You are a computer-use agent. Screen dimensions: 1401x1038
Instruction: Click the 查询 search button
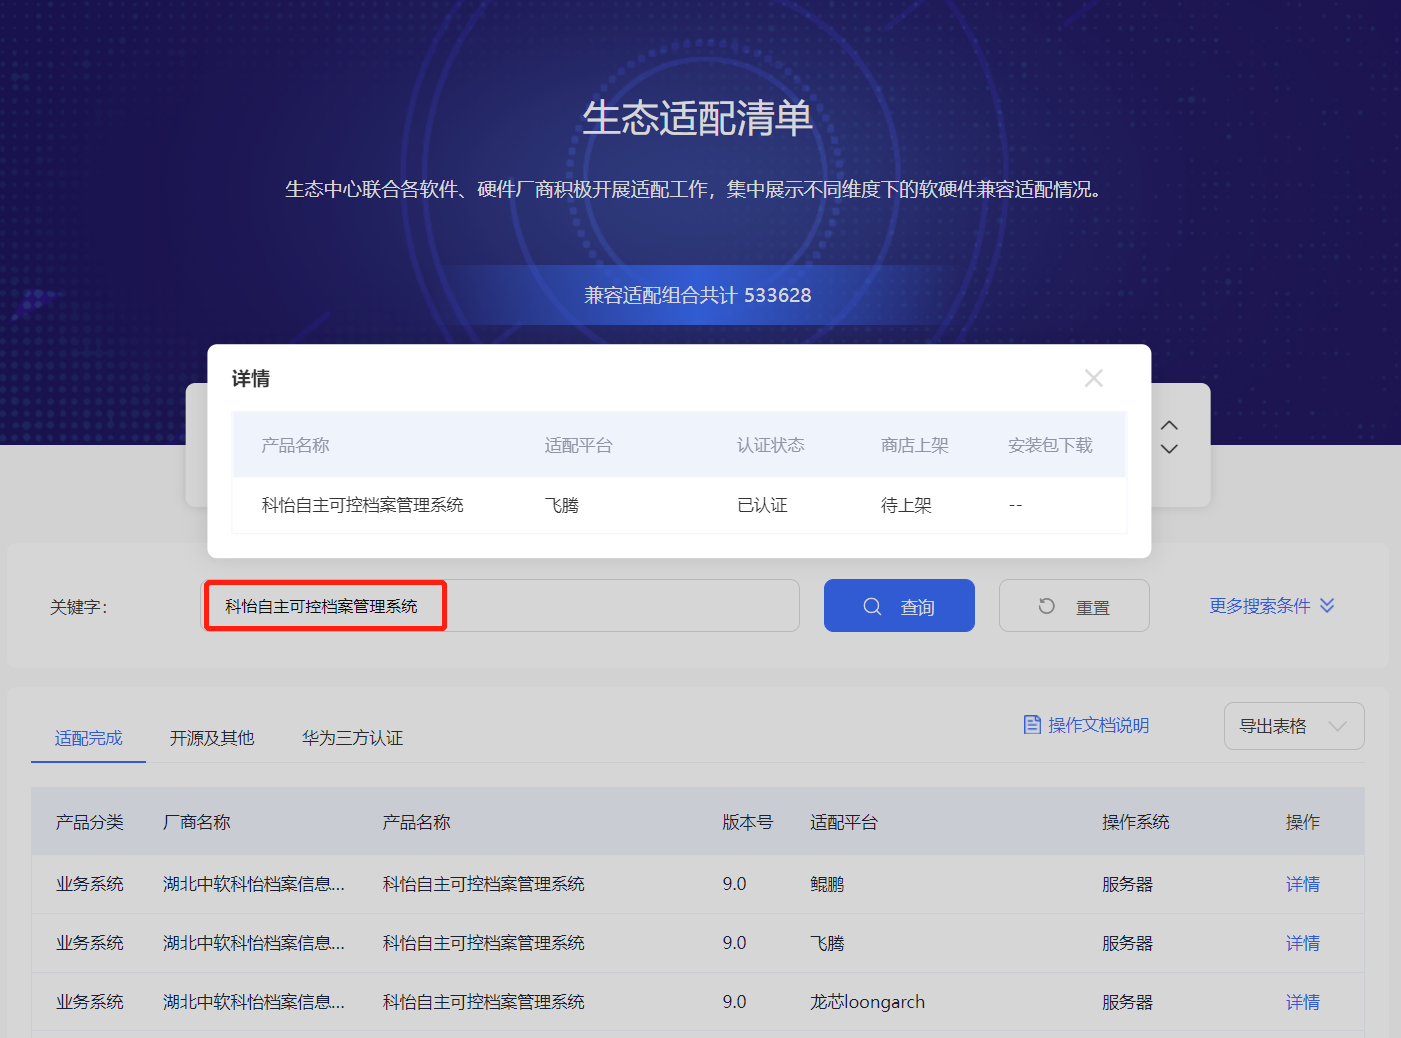[899, 606]
